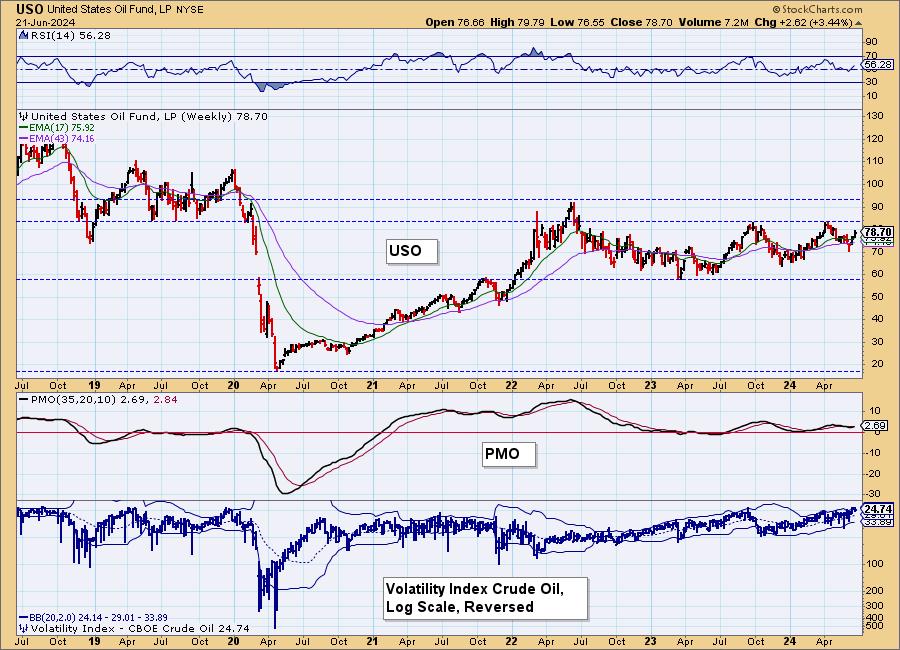Click the PMO(35,20,10) 2.69, 2.84 legend

104,399
